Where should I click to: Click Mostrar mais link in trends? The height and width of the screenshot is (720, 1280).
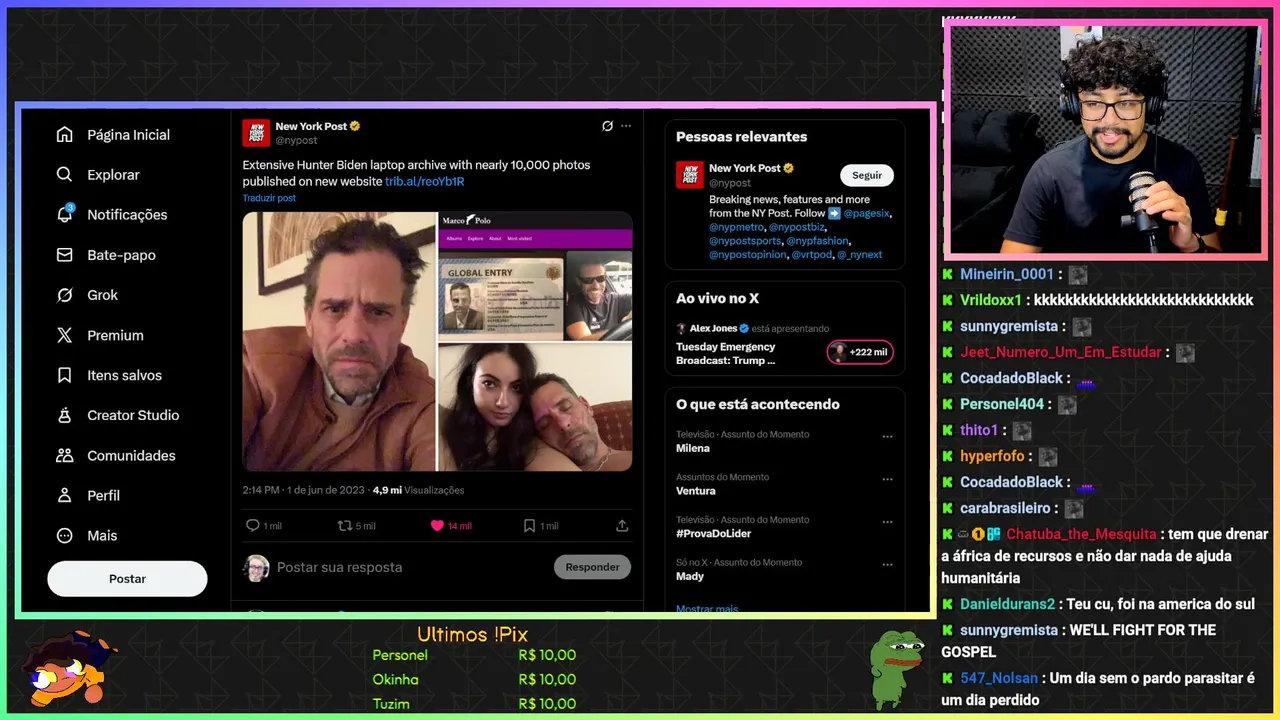pyautogui.click(x=707, y=609)
